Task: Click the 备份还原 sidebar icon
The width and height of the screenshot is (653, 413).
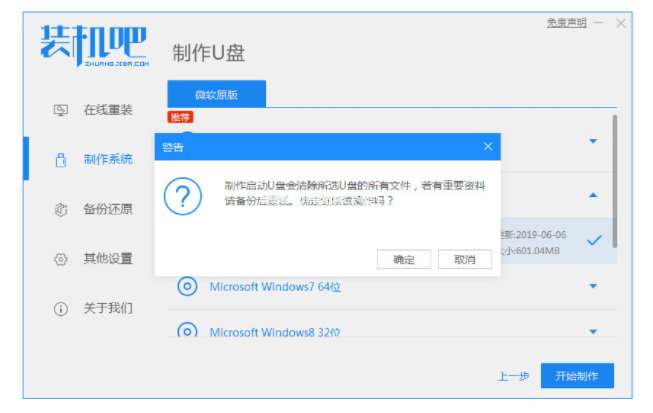Action: [x=60, y=209]
